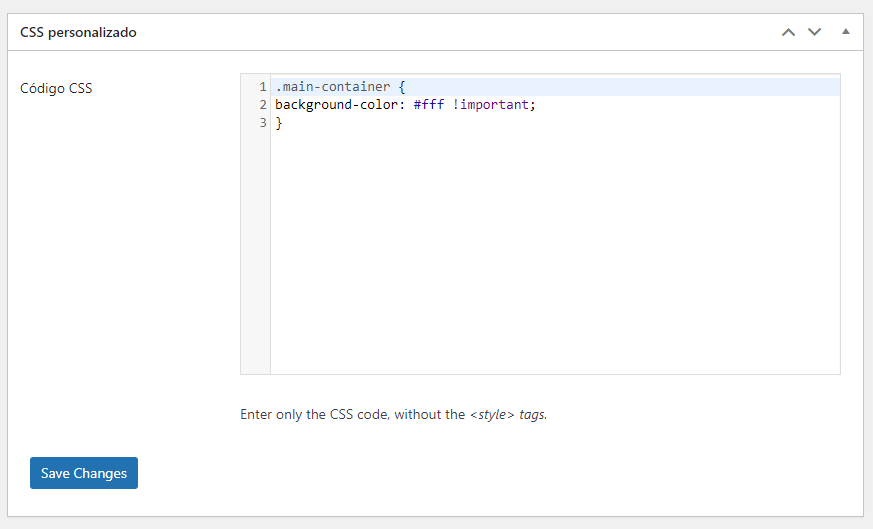Click line number 1 in the gutter
The image size is (873, 529).
coord(263,87)
